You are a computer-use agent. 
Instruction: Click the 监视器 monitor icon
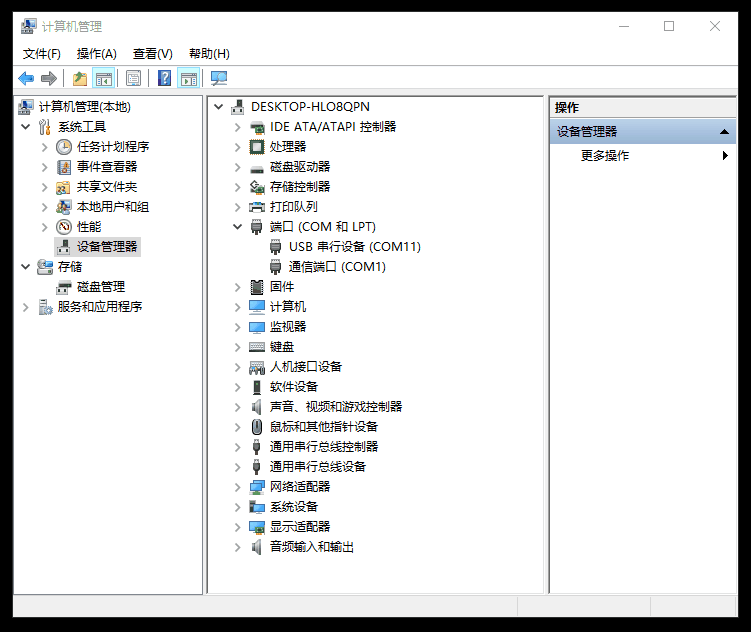tap(257, 327)
